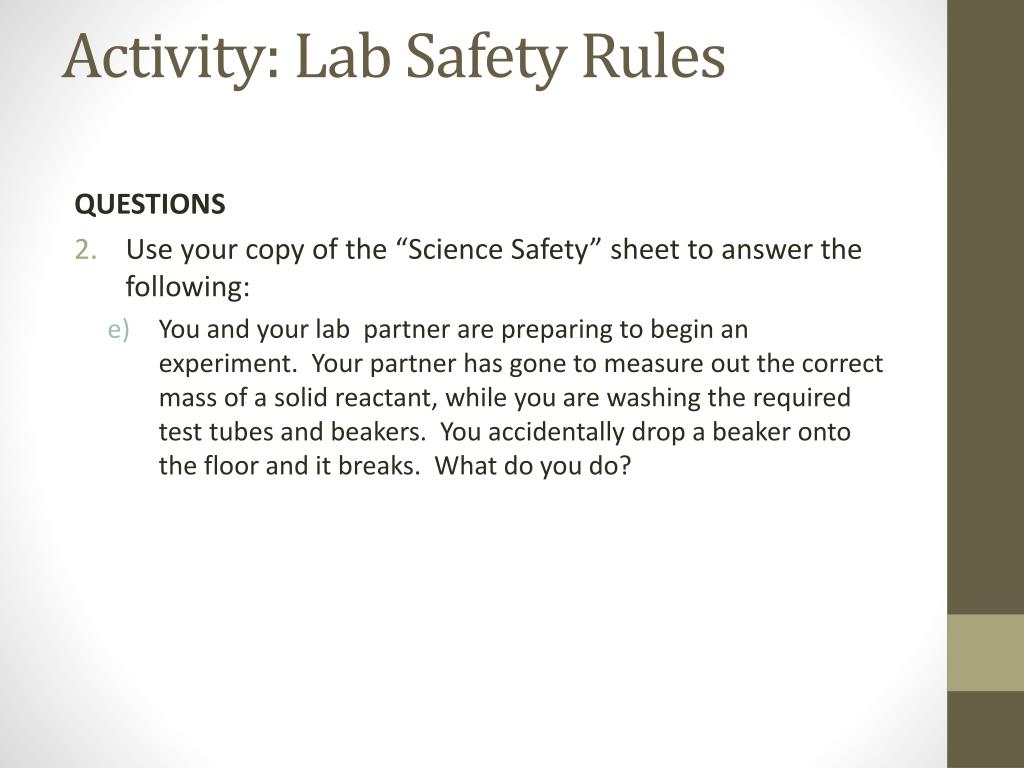Click the word "Activity:" in the title
Screen dimensions: 1024x768
tap(172, 59)
